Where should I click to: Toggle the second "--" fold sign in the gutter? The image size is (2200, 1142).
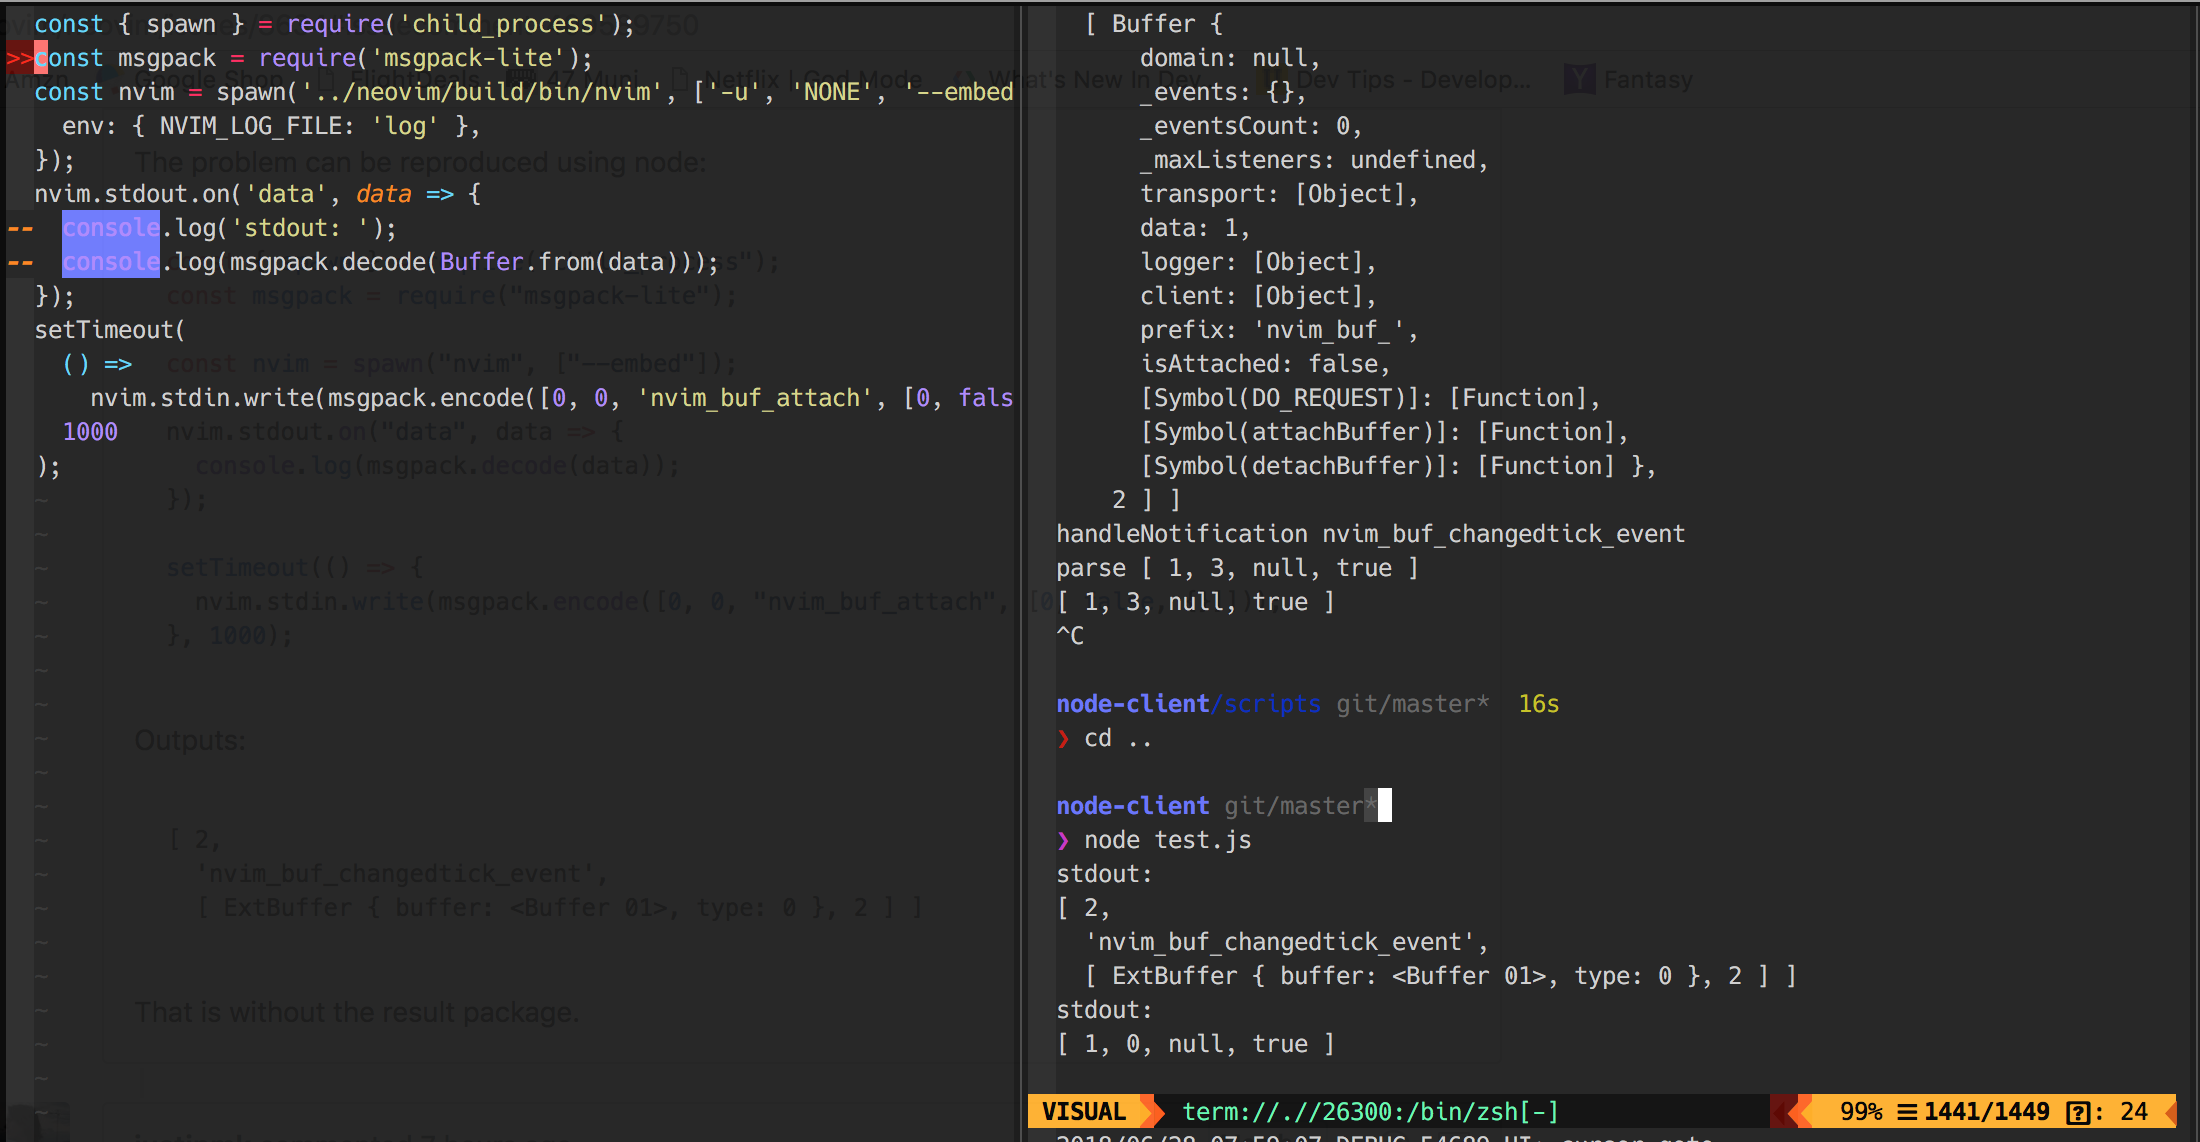point(18,261)
